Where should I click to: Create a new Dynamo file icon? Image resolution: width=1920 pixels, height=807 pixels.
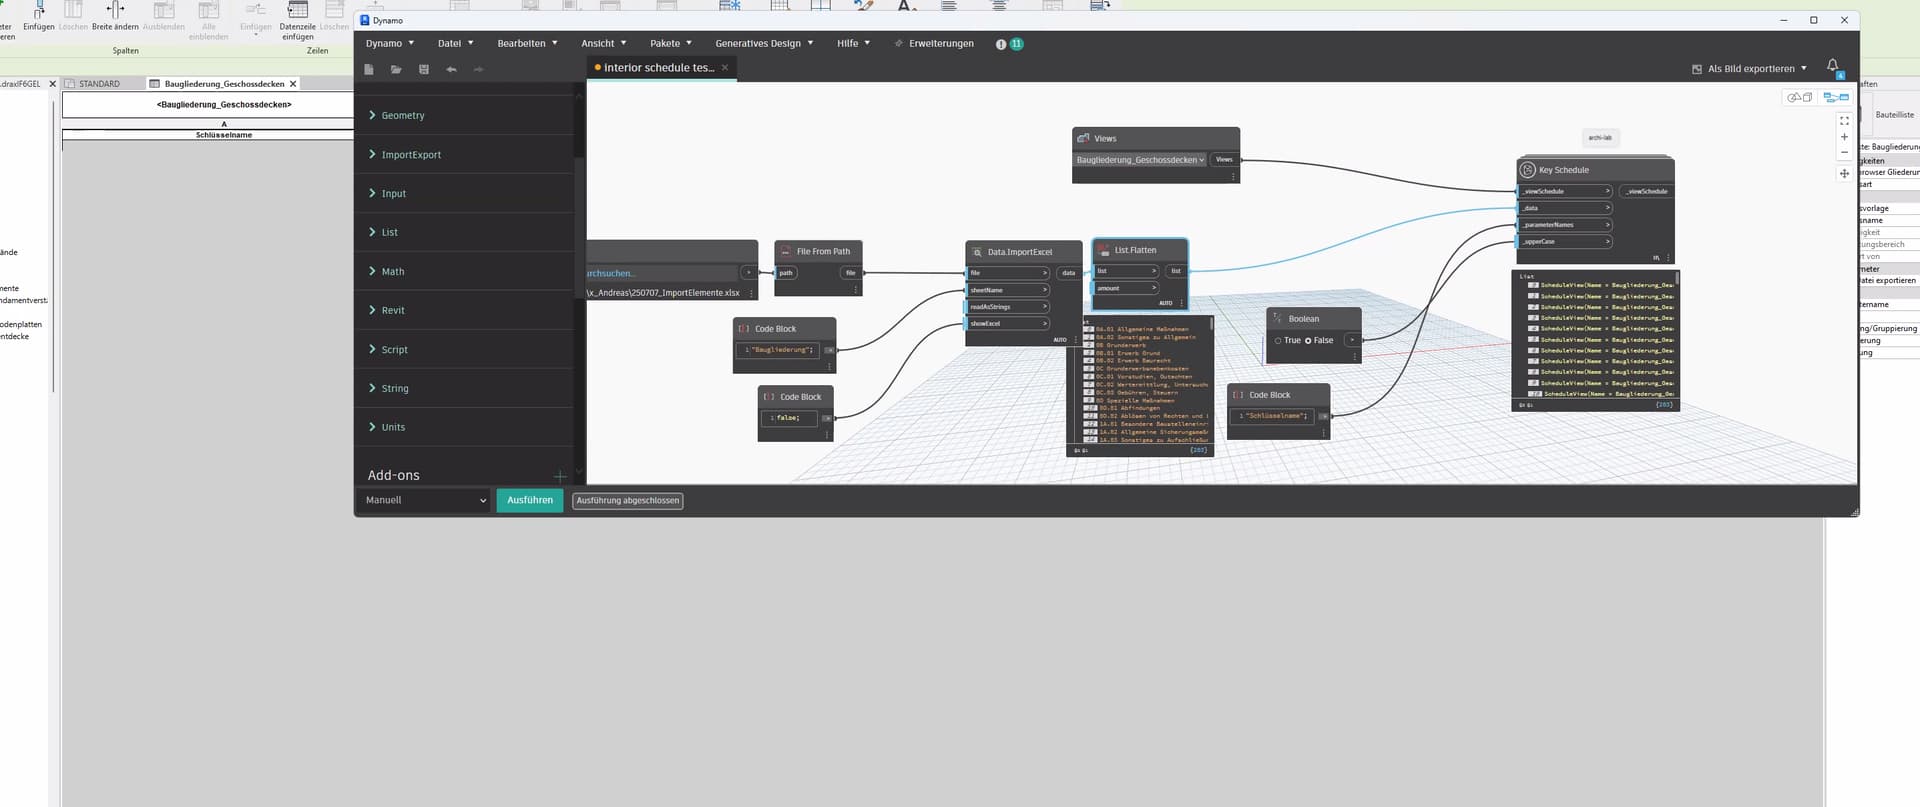point(369,69)
